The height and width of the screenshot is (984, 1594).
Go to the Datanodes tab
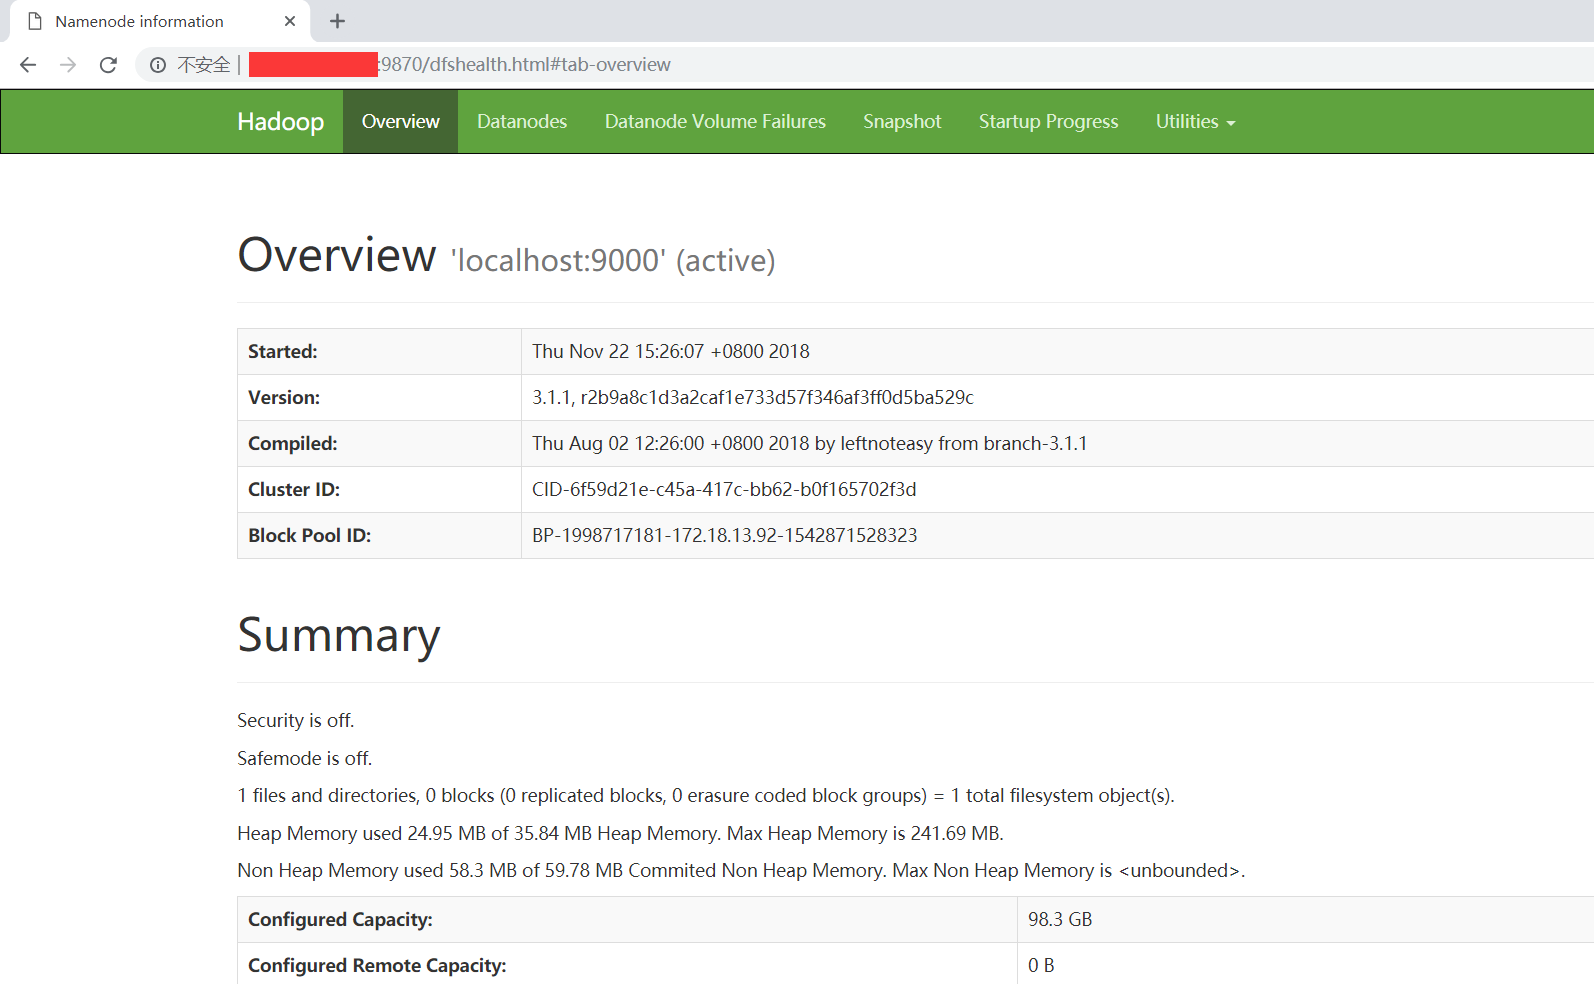tap(522, 122)
